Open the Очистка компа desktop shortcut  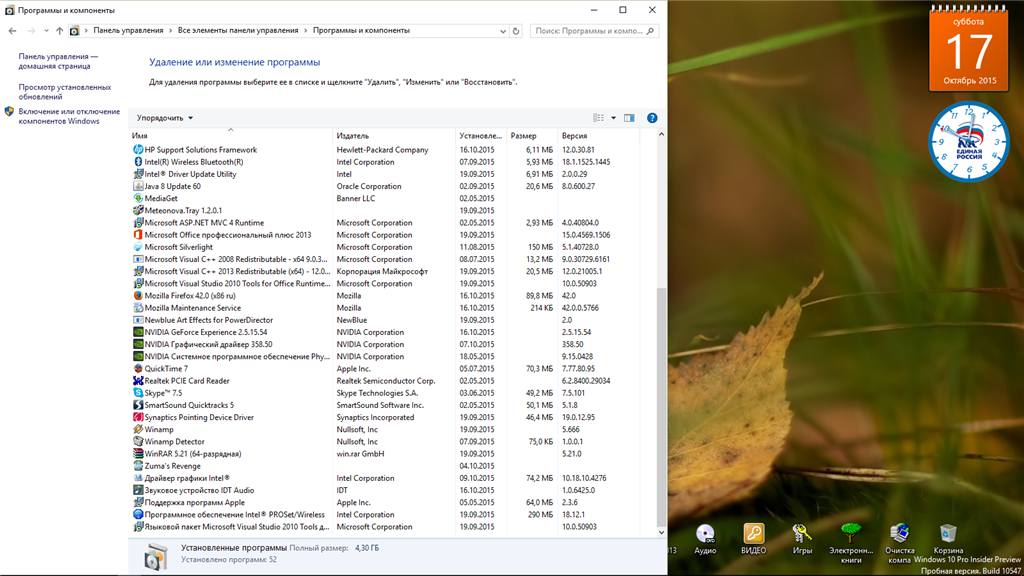(x=899, y=543)
